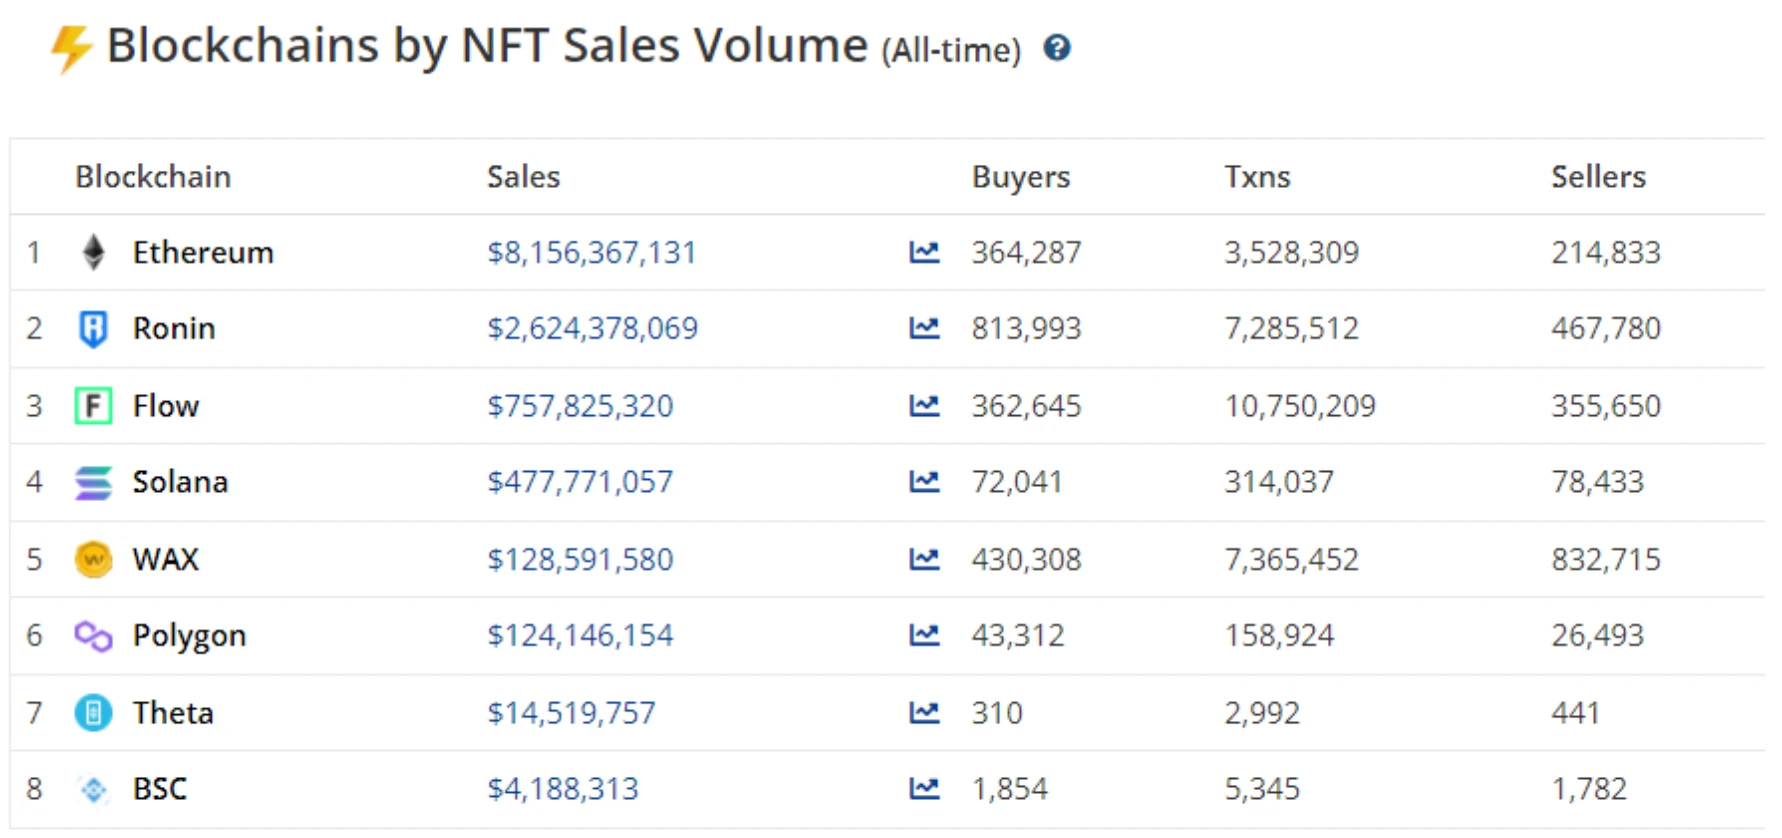Click Polygon buyers value 43,312
Viewport: 1782px width, 838px height.
(x=1018, y=635)
